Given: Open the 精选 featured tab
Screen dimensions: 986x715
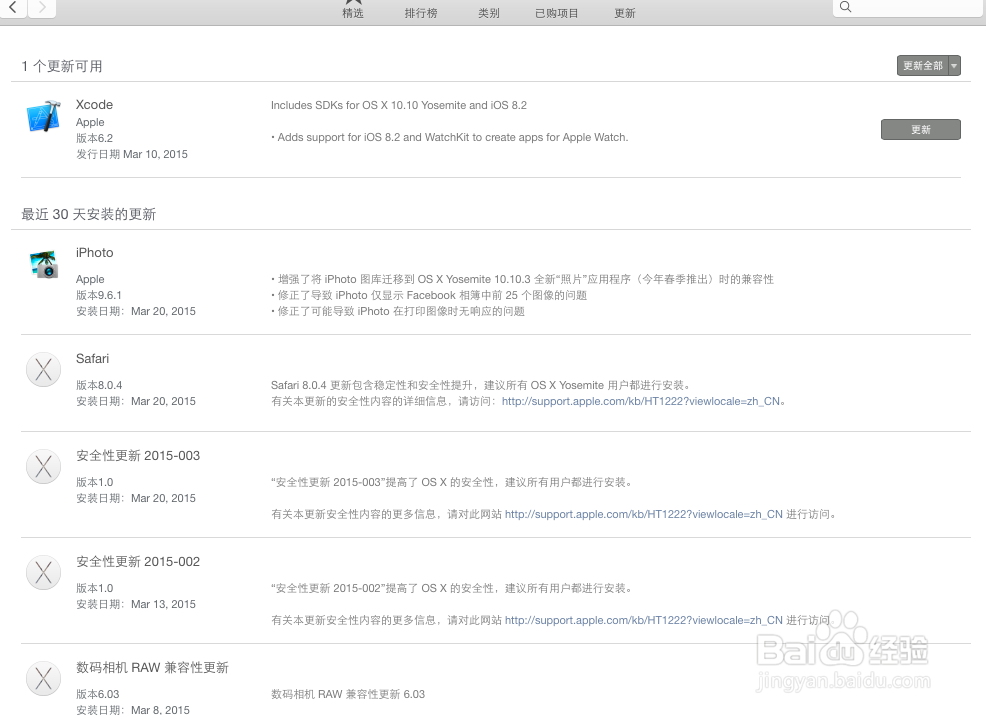Looking at the screenshot, I should [x=353, y=10].
